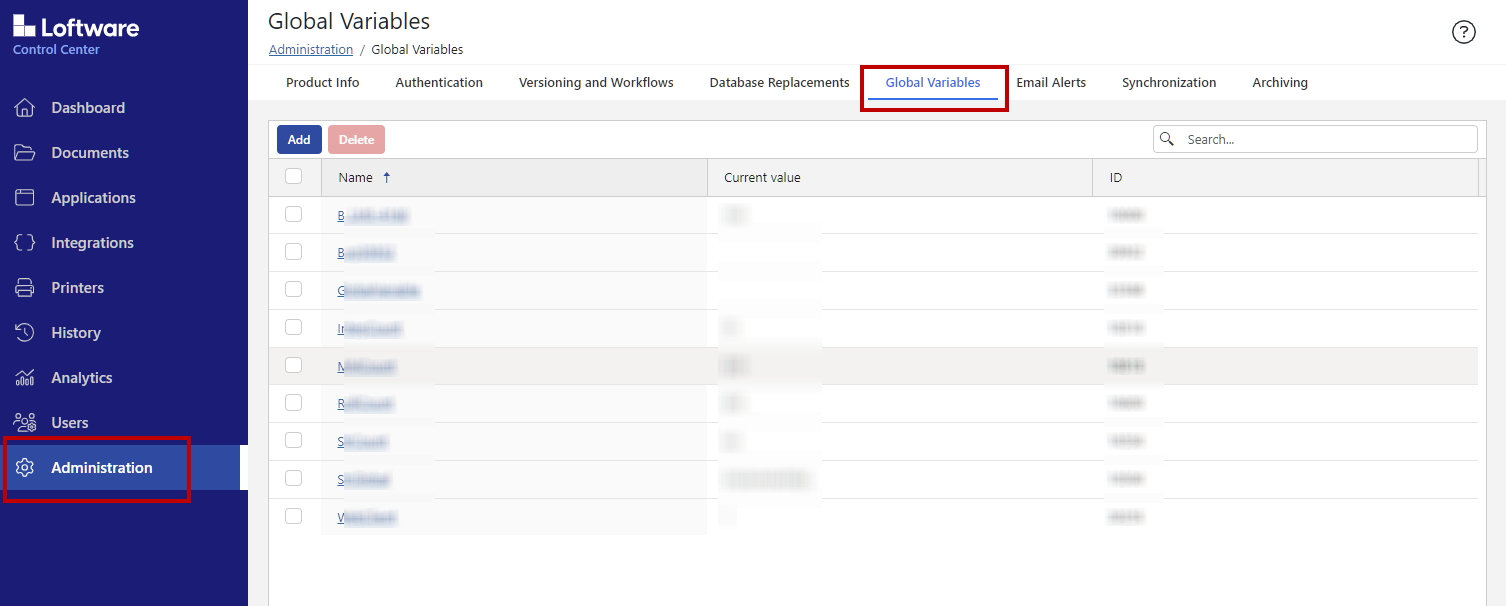This screenshot has width=1506, height=606.
Task: Sort table by ID column header
Action: pos(1116,178)
